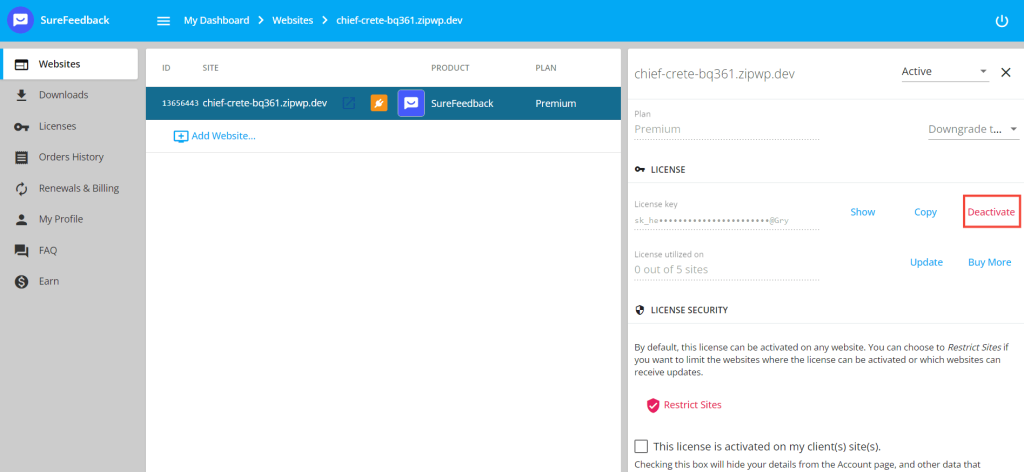The image size is (1024, 472).
Task: Toggle the hamburger menu icon
Action: tap(164, 20)
